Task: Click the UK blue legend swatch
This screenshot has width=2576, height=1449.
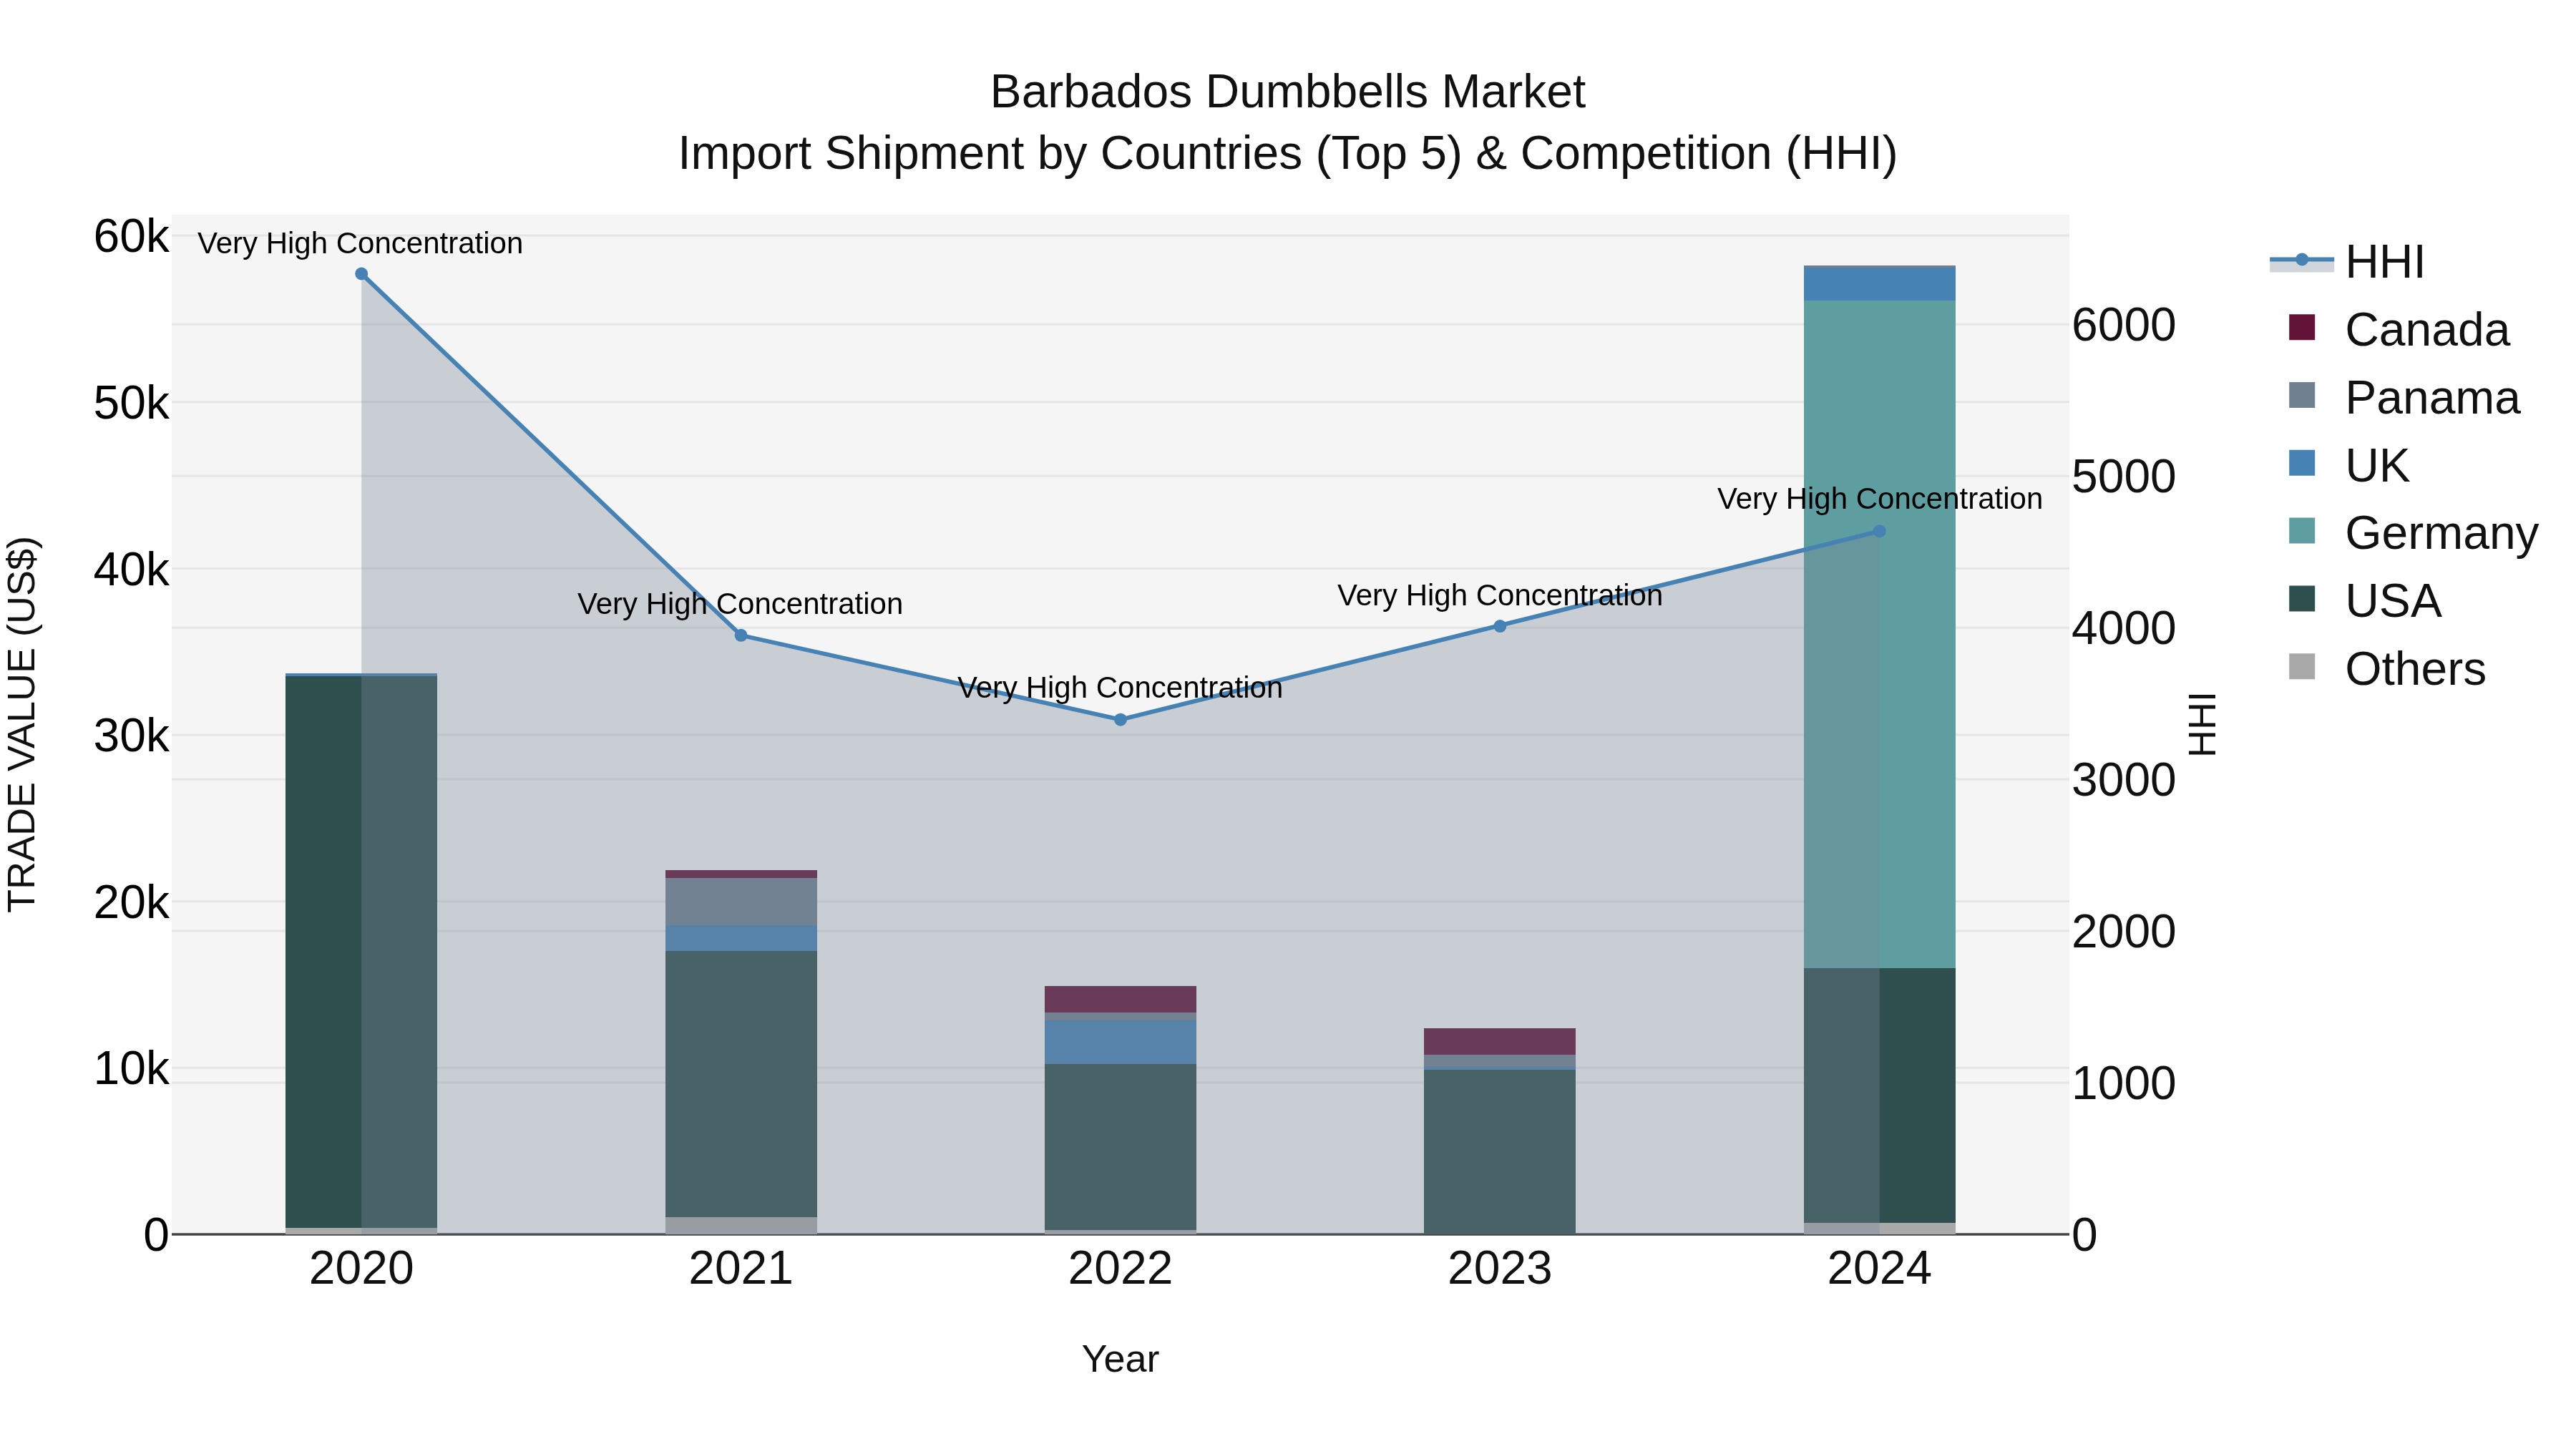Action: [2302, 463]
